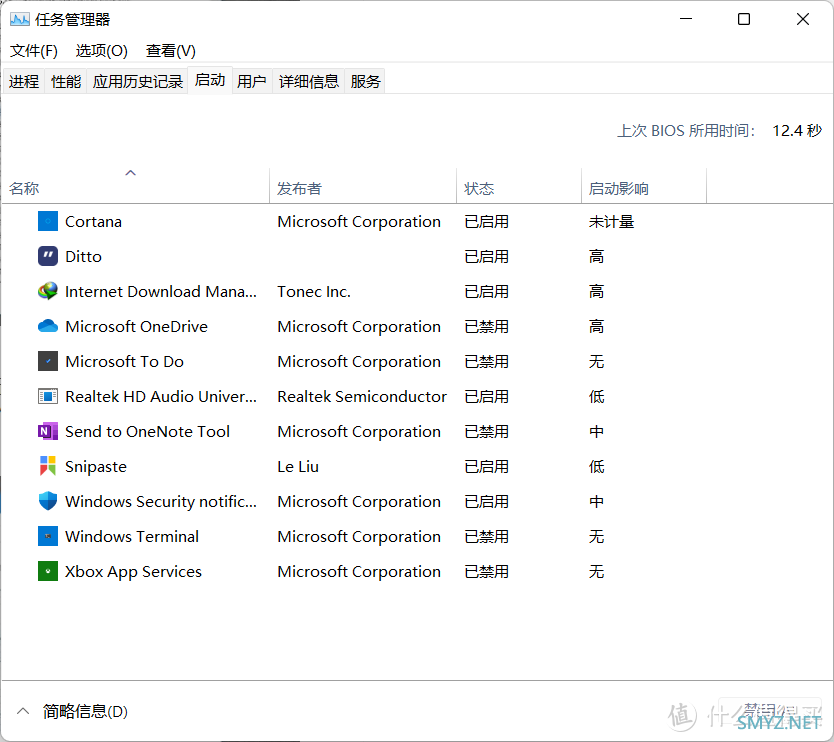Select Internet Download Mana... row name
The width and height of the screenshot is (834, 742).
click(x=161, y=291)
